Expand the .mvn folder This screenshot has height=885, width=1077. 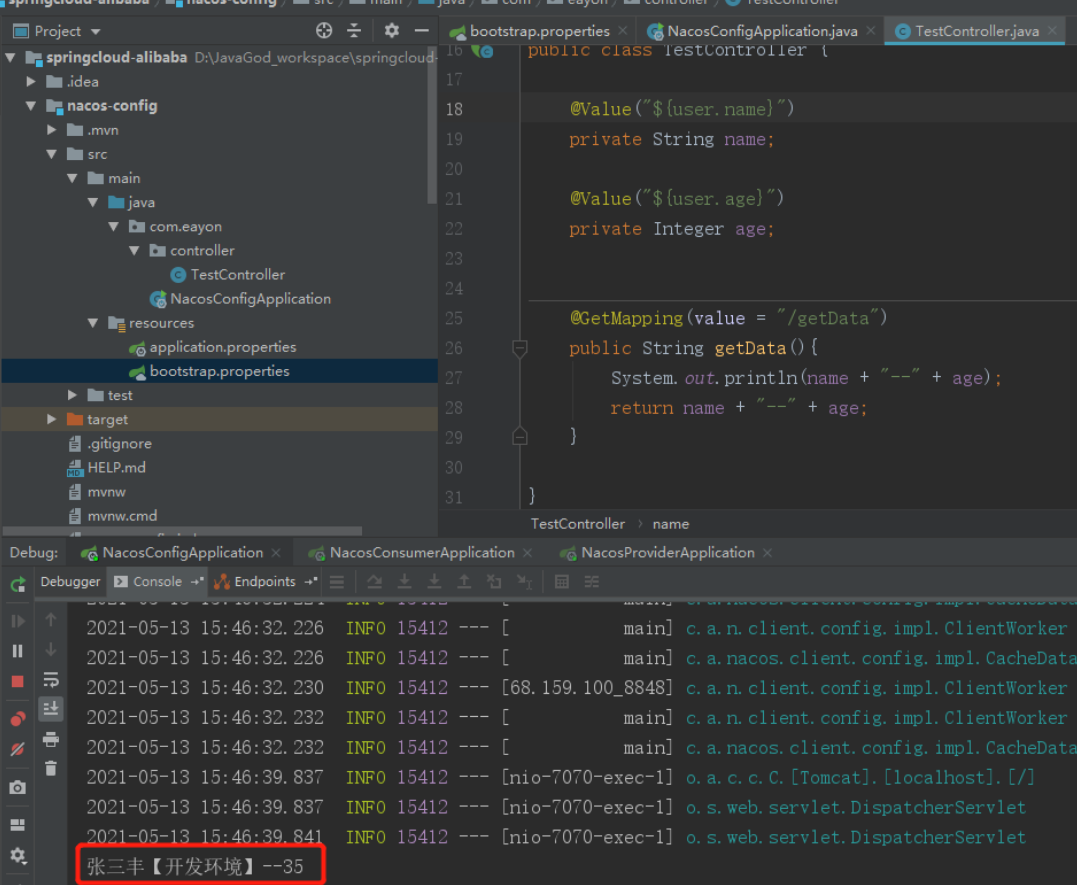52,130
